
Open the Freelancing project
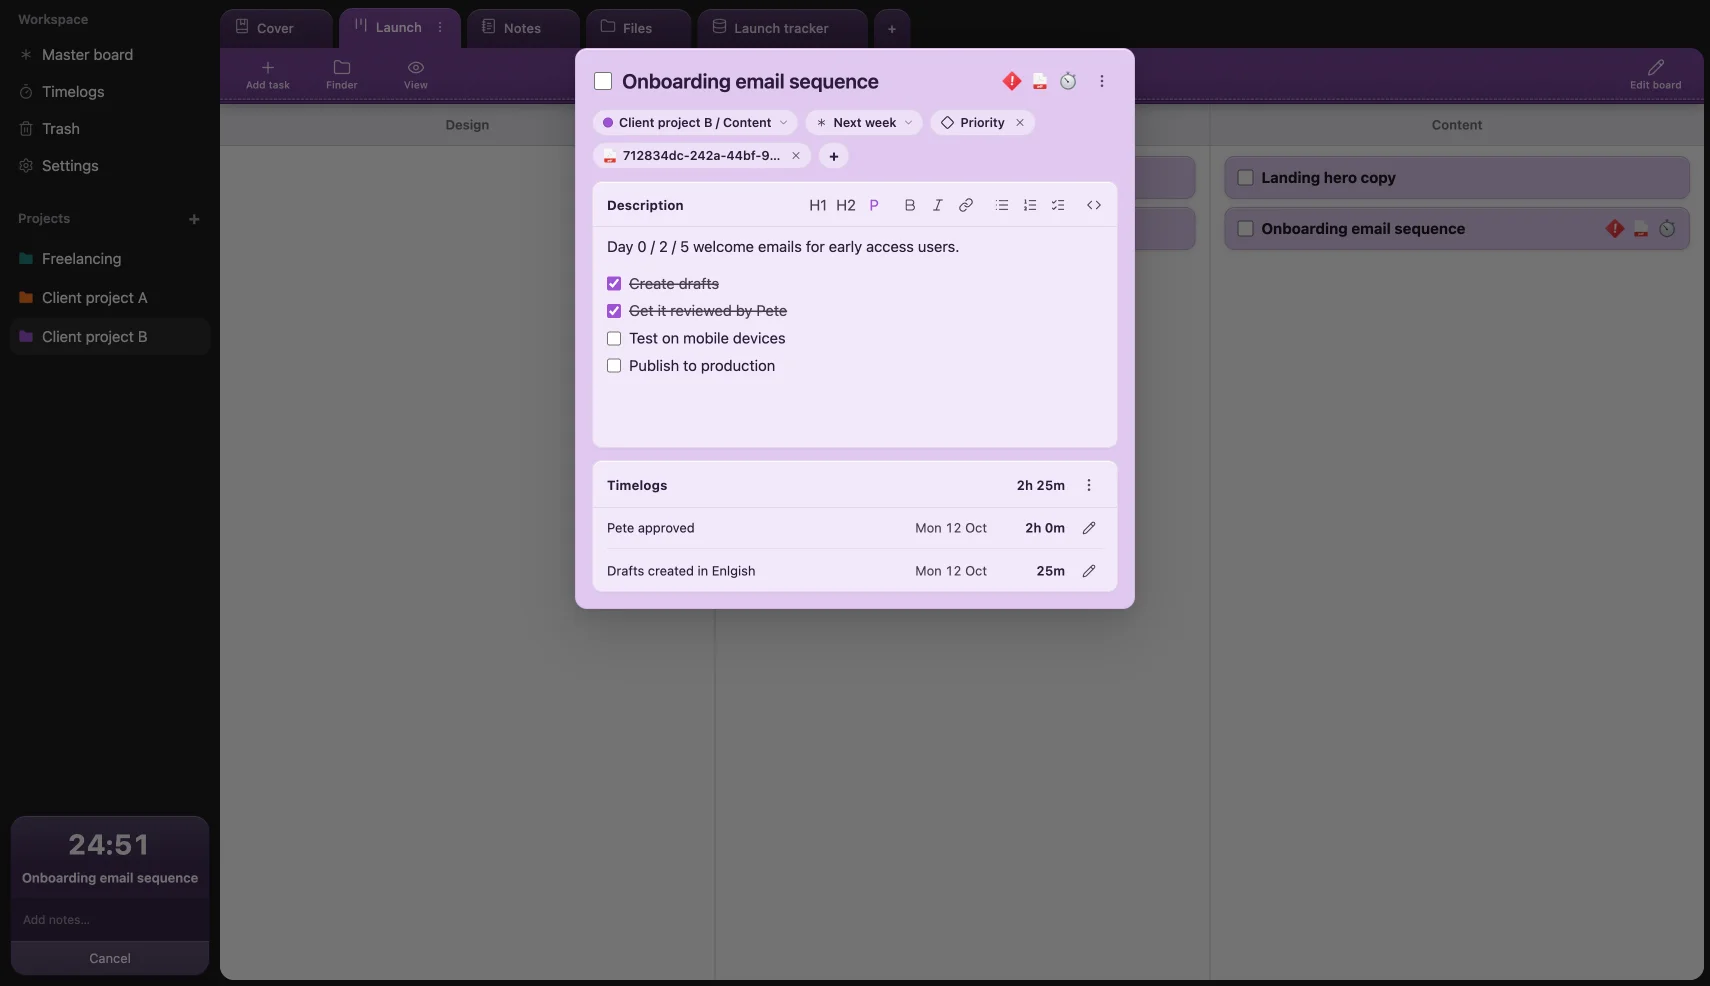[x=81, y=259]
